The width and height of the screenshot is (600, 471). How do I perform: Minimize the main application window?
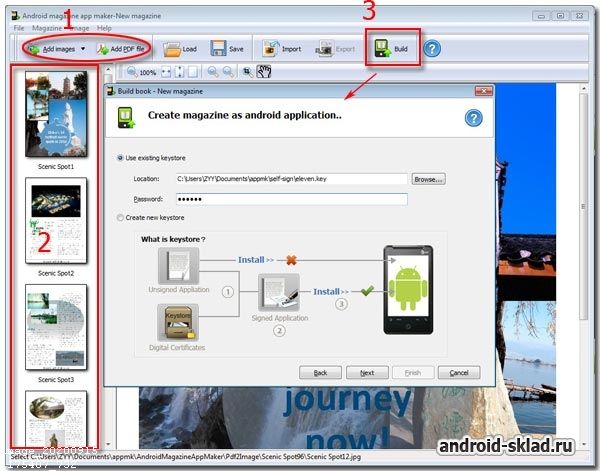point(541,16)
